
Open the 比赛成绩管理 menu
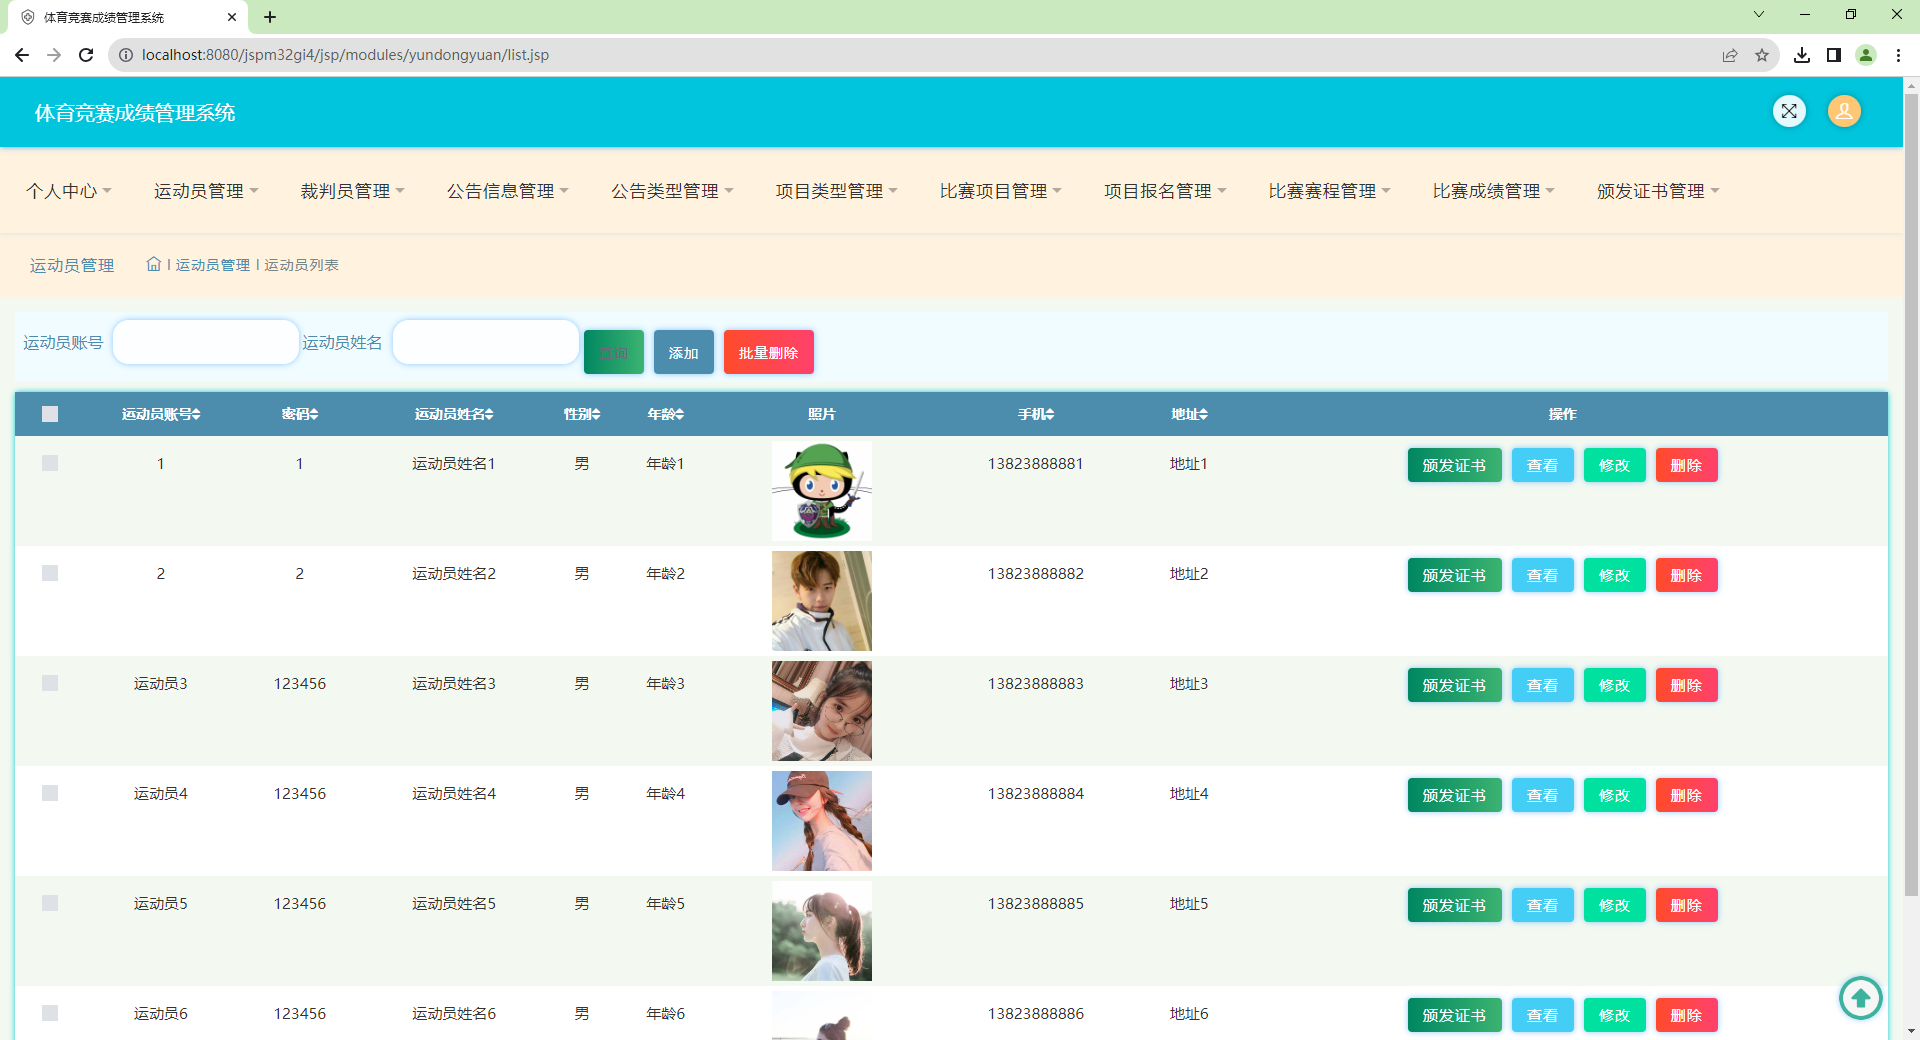point(1494,191)
